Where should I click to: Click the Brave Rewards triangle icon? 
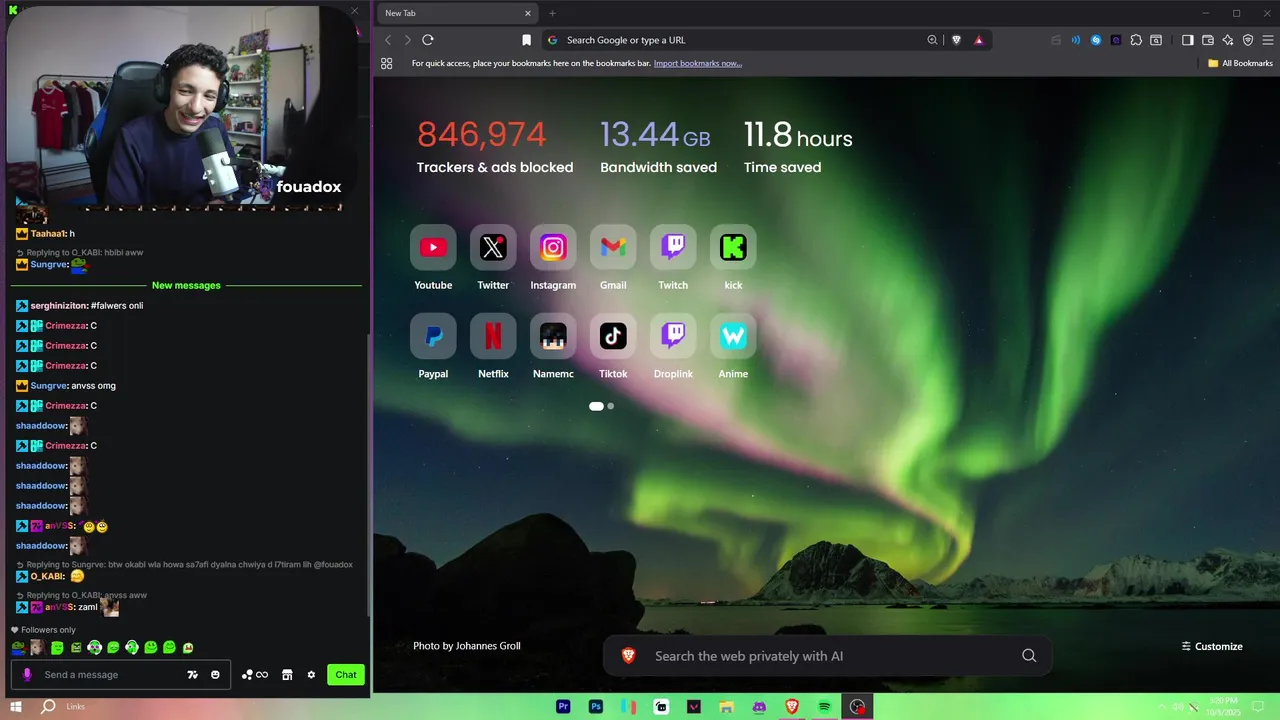coord(978,40)
